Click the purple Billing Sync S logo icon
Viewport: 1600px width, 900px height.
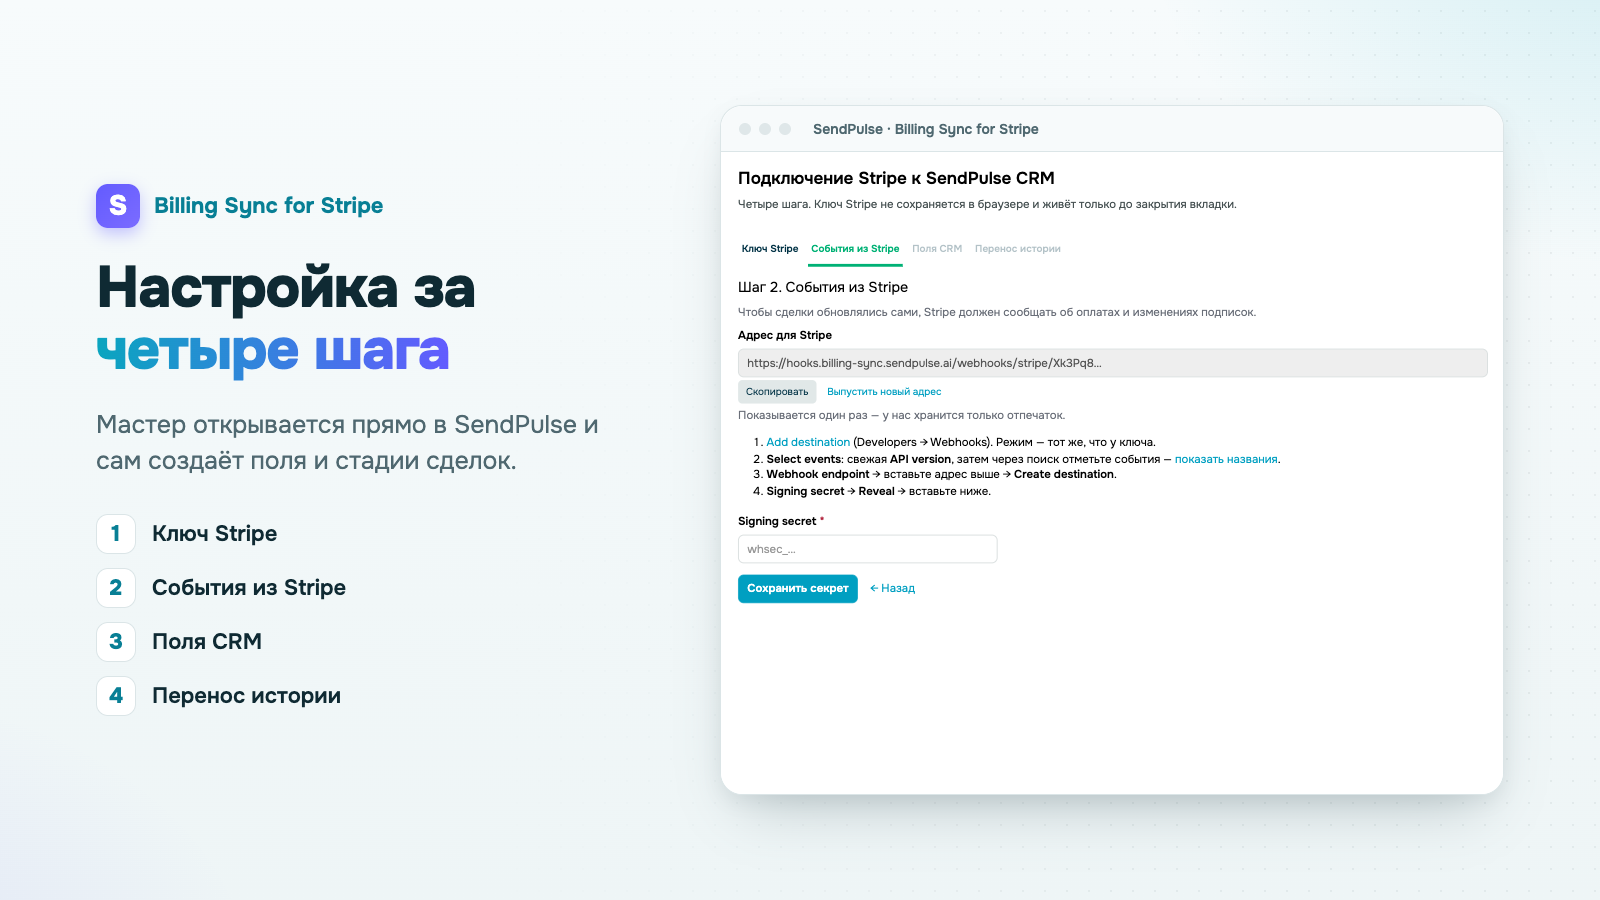(x=118, y=206)
